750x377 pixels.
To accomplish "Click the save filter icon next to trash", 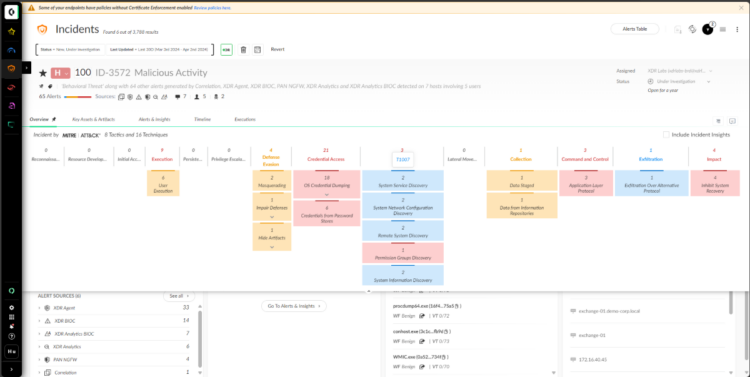I will click(x=258, y=50).
